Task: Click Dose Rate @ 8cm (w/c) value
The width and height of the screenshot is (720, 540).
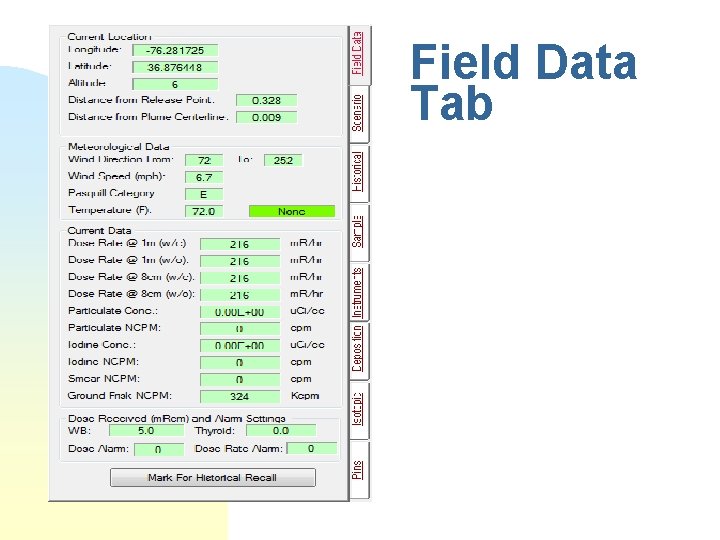Action: point(240,278)
